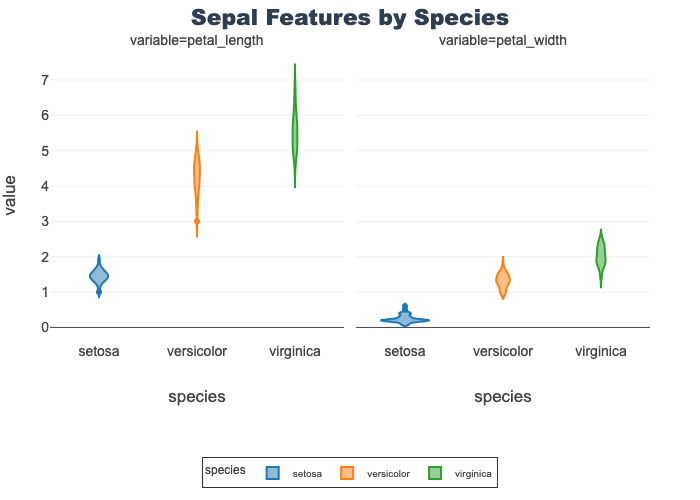Click the value y-axis title
The image size is (700, 500).
point(11,195)
